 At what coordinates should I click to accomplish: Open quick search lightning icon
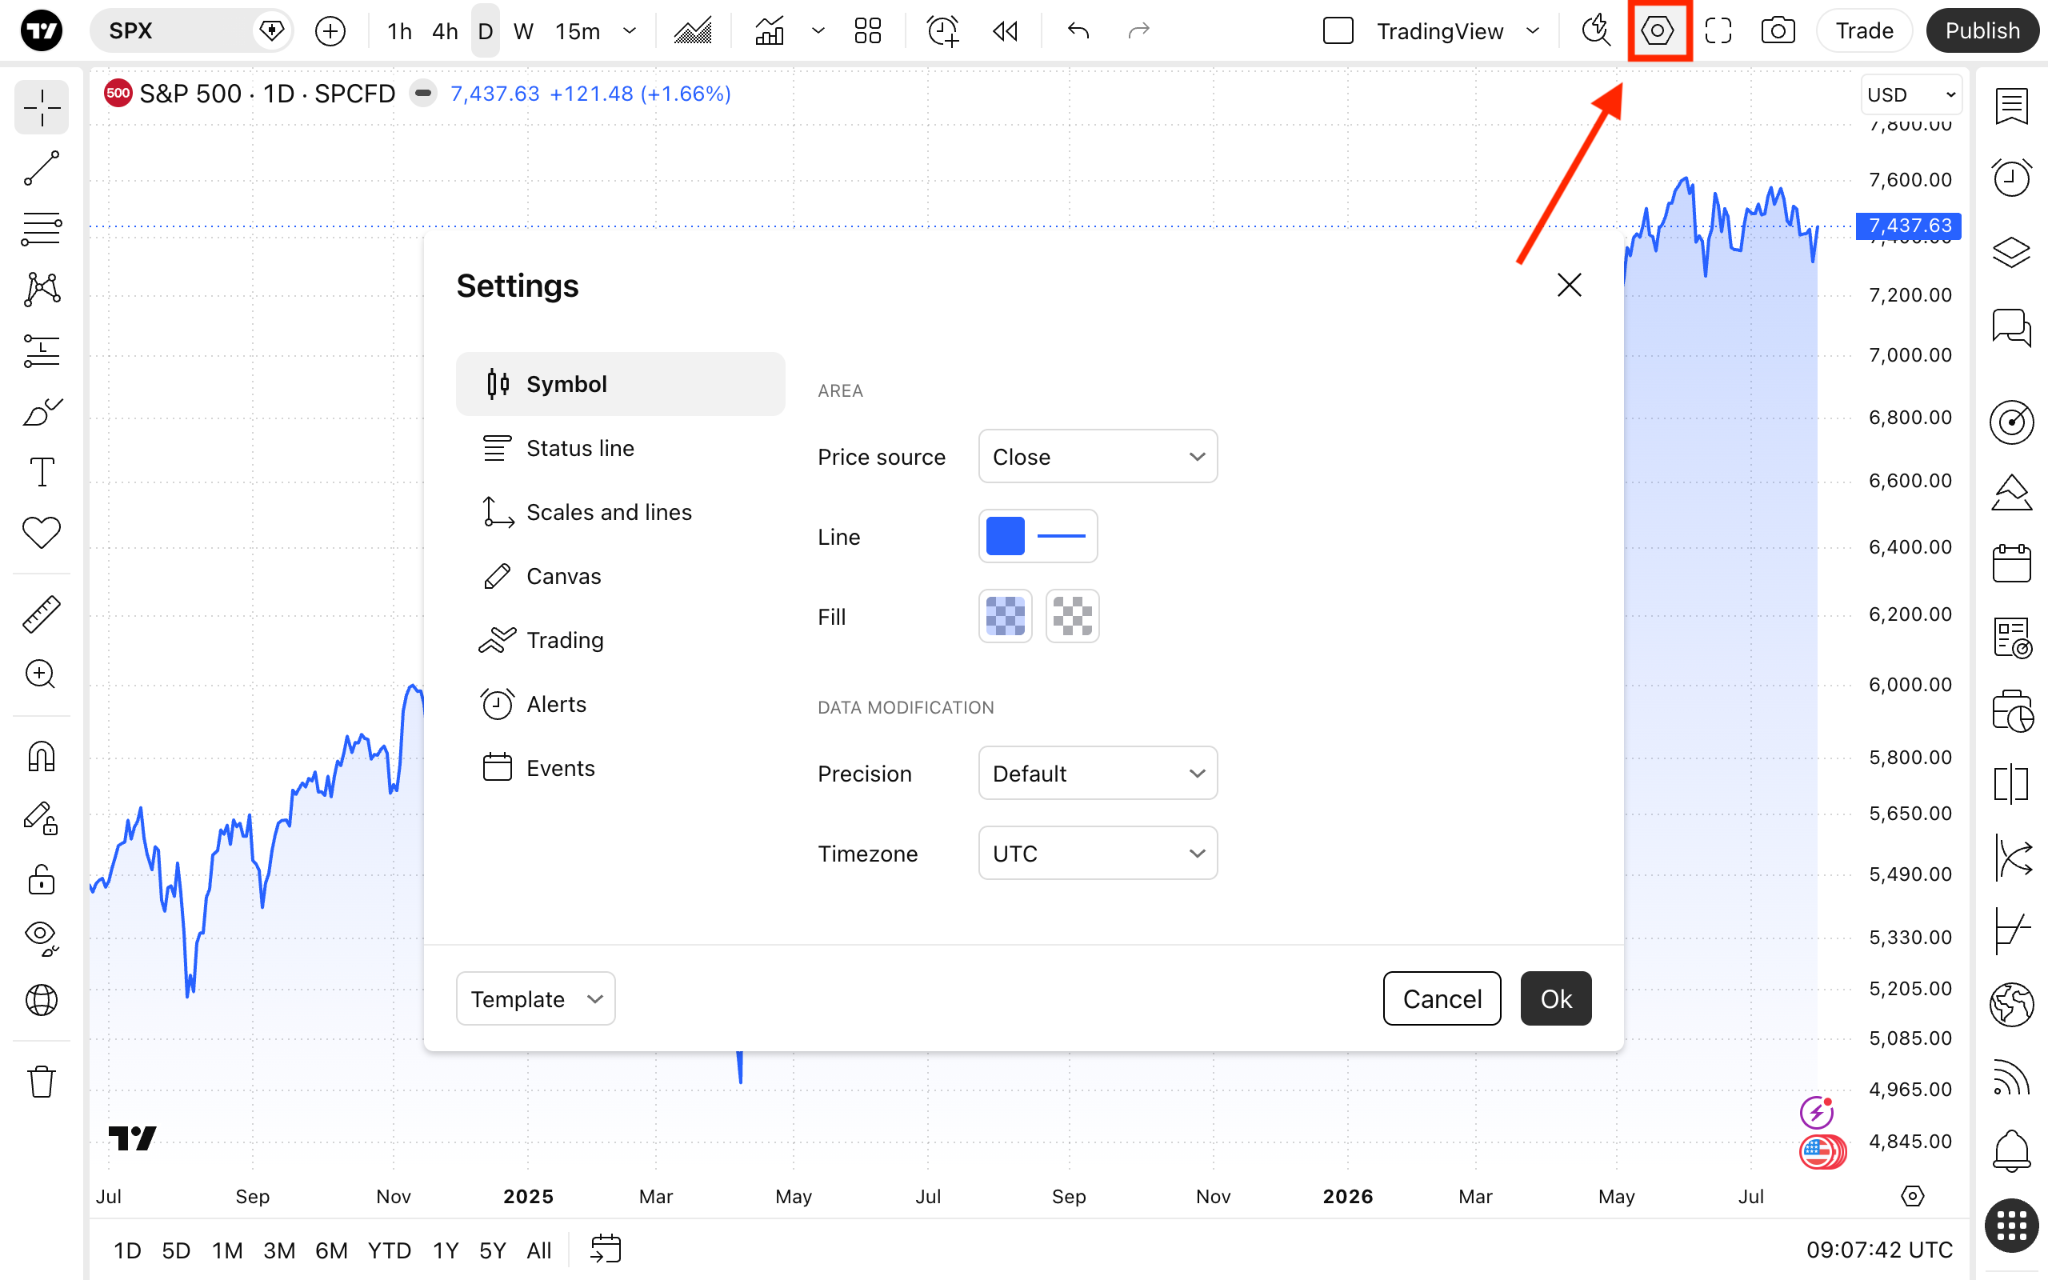pyautogui.click(x=1596, y=31)
